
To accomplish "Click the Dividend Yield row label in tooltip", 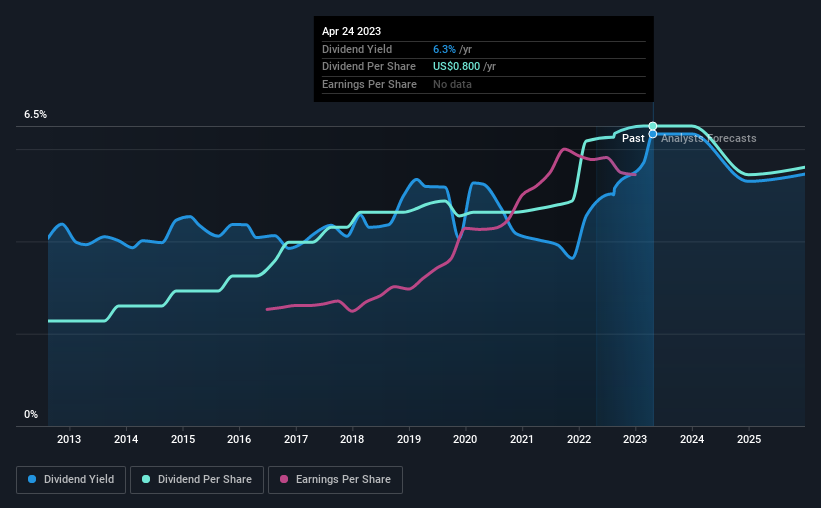I will [357, 49].
